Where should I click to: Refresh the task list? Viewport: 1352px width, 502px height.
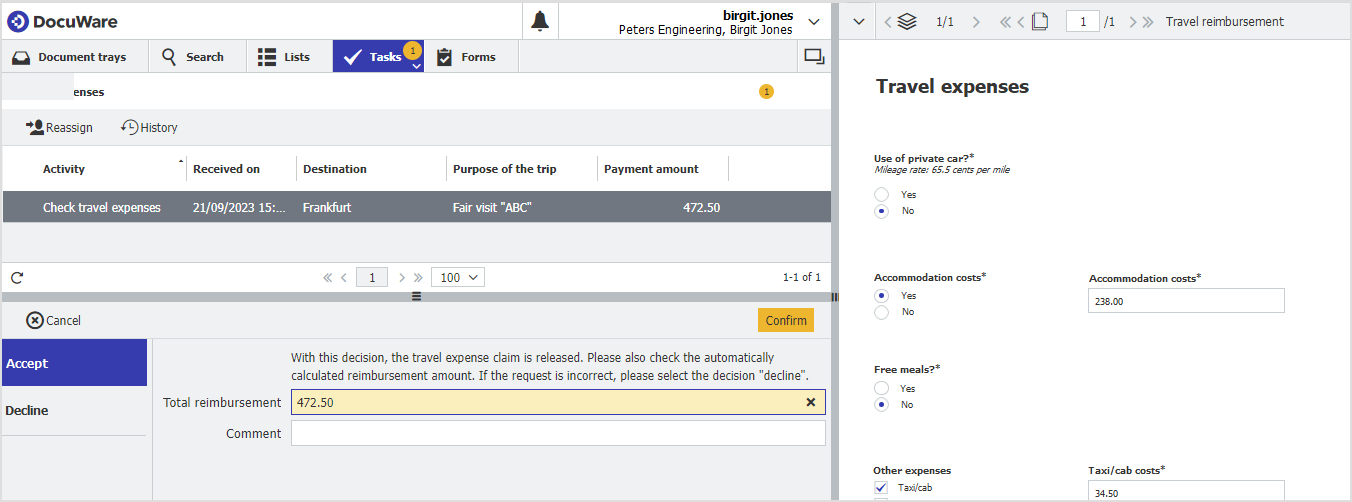click(17, 278)
